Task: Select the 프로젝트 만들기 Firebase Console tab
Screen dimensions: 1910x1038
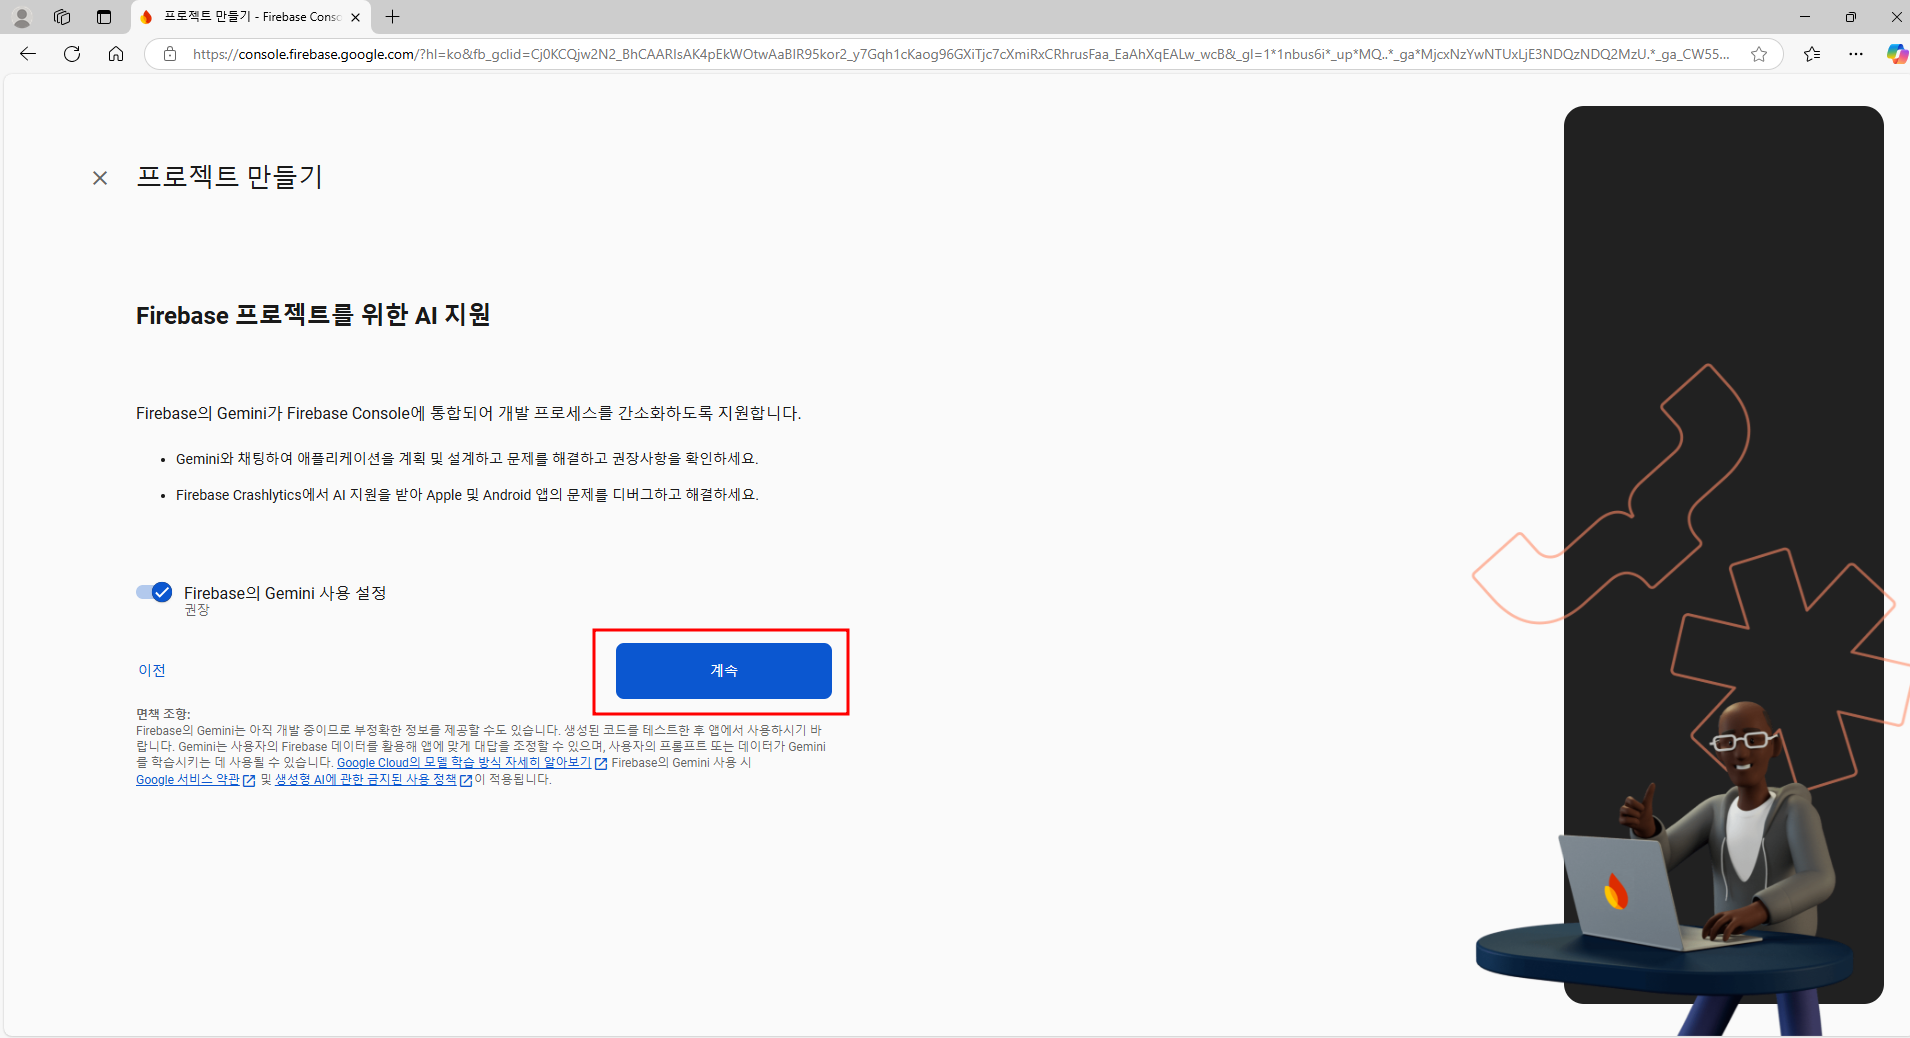Action: pos(250,17)
